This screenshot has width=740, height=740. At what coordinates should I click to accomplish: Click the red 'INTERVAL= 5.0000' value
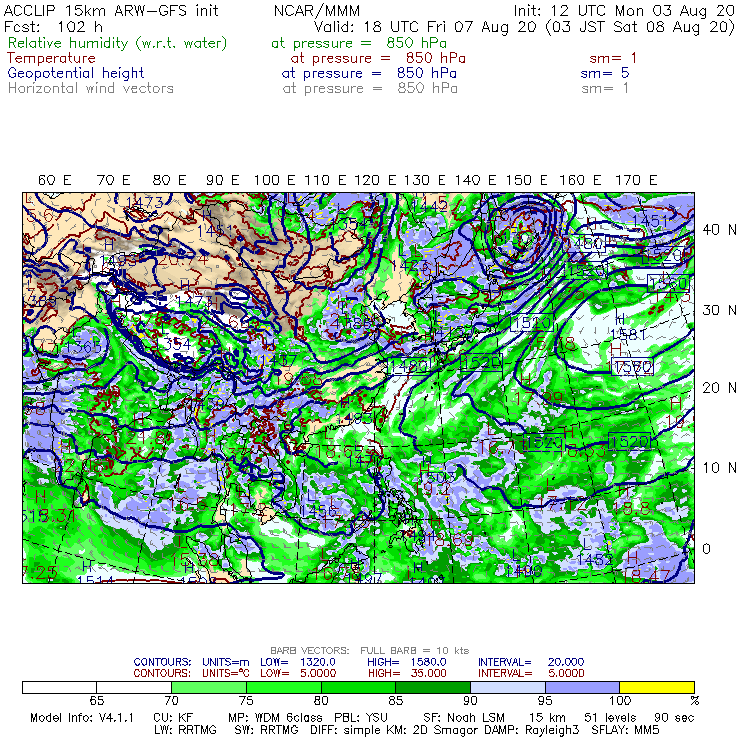coord(531,673)
